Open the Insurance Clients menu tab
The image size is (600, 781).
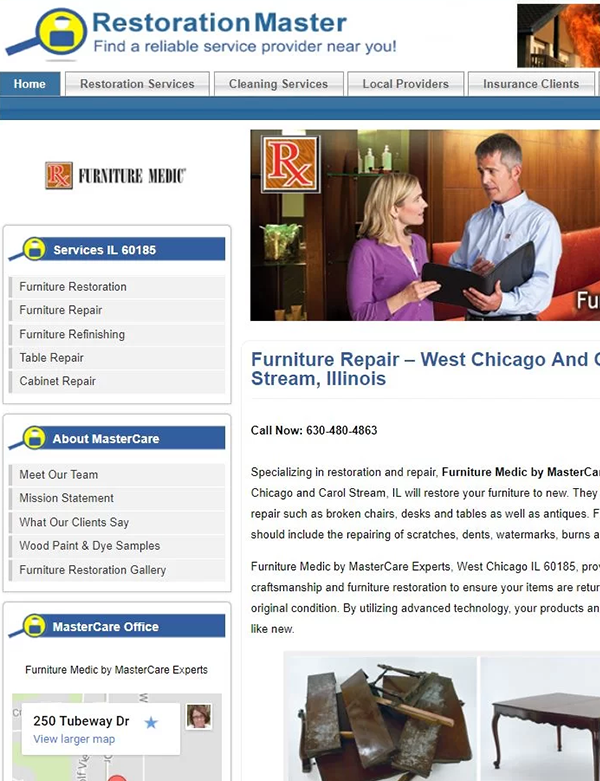[531, 84]
